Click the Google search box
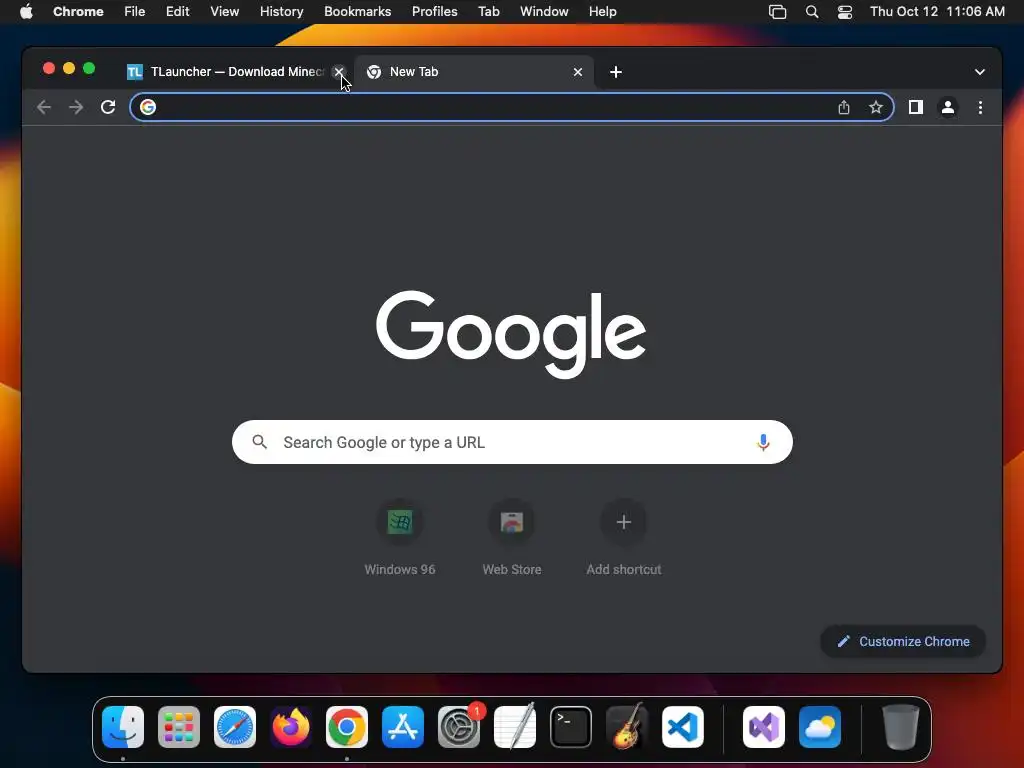Screen dimensions: 1024x768 tap(512, 442)
